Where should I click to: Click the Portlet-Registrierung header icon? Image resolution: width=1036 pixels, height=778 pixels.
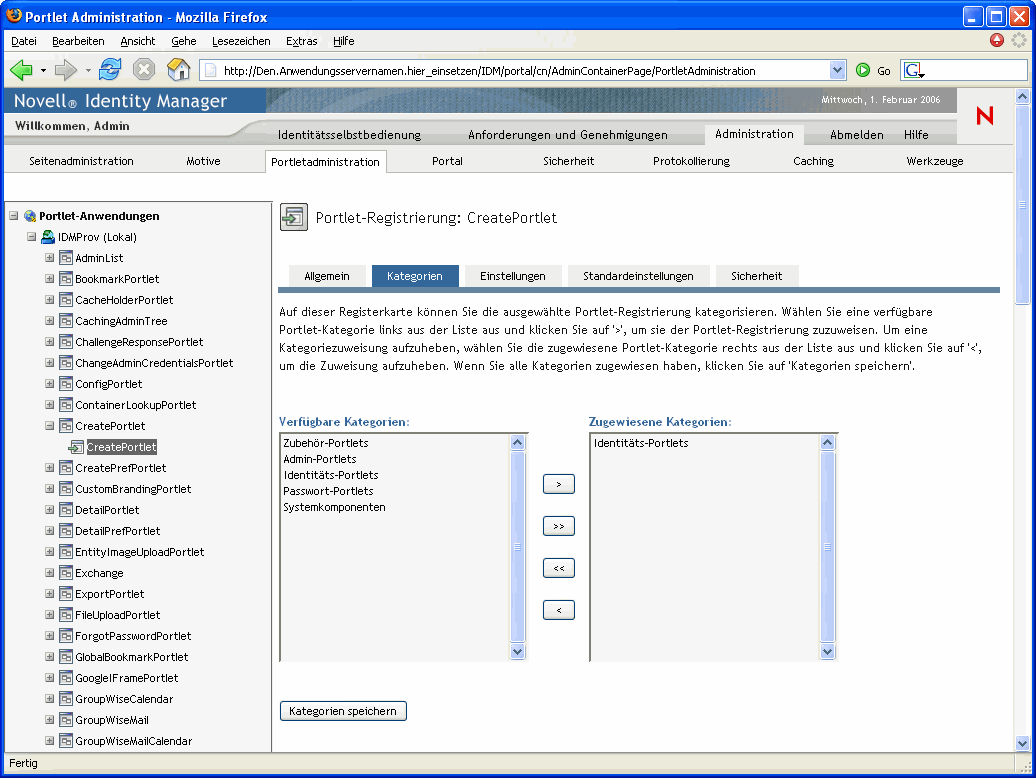(294, 217)
